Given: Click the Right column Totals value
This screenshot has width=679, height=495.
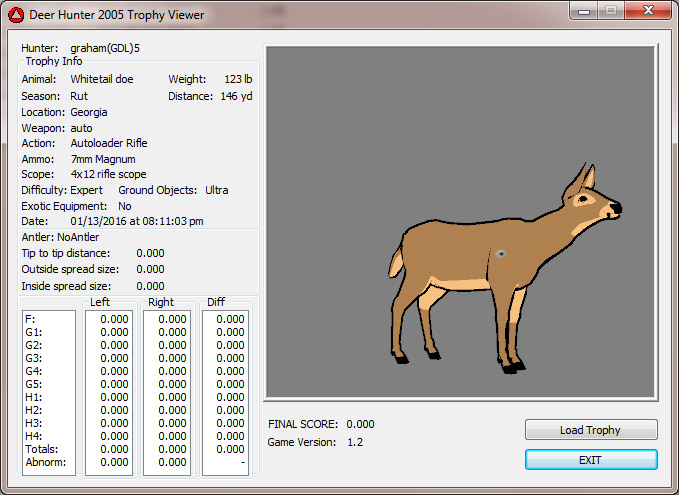Looking at the screenshot, I should [173, 449].
